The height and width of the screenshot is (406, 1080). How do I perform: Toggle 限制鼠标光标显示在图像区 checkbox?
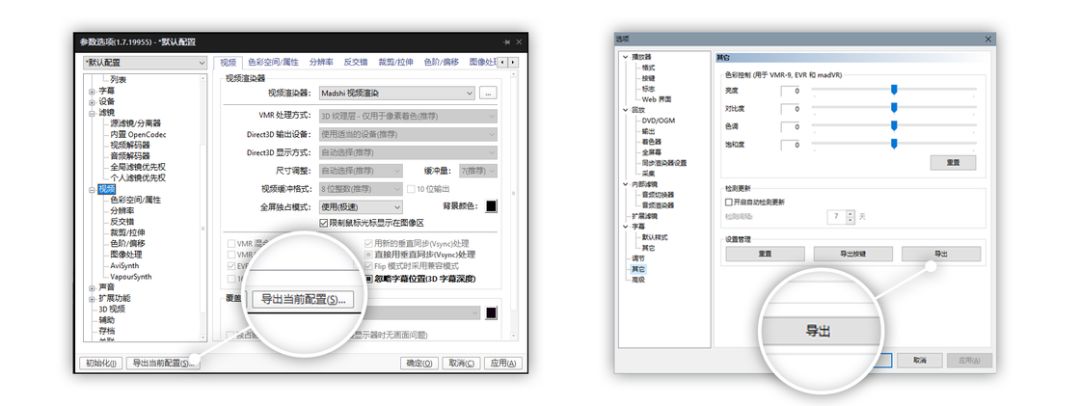[324, 223]
